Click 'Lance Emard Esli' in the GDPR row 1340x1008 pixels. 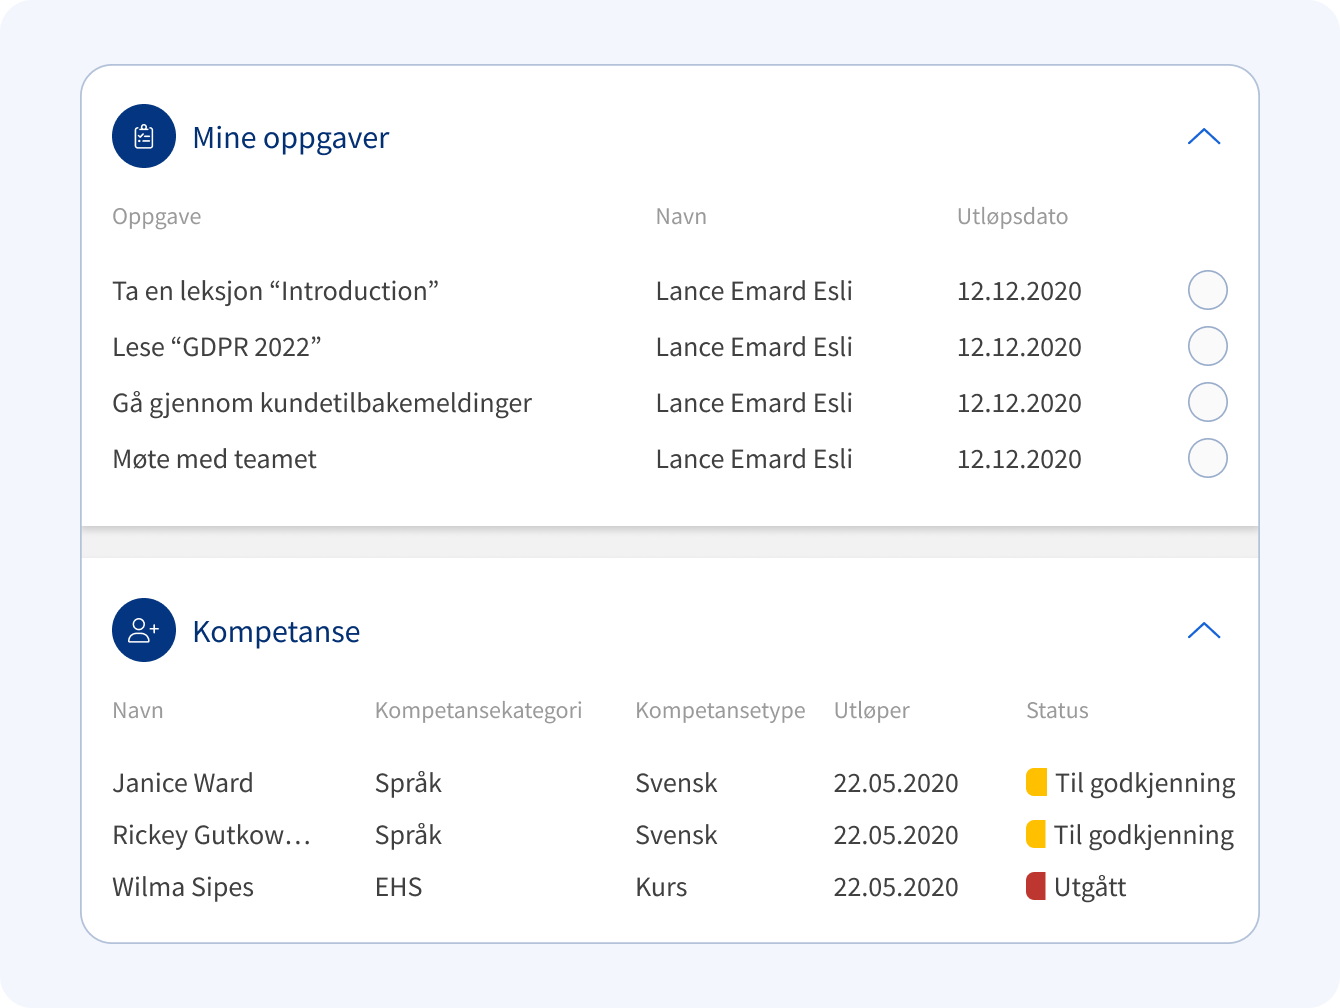[x=754, y=347]
